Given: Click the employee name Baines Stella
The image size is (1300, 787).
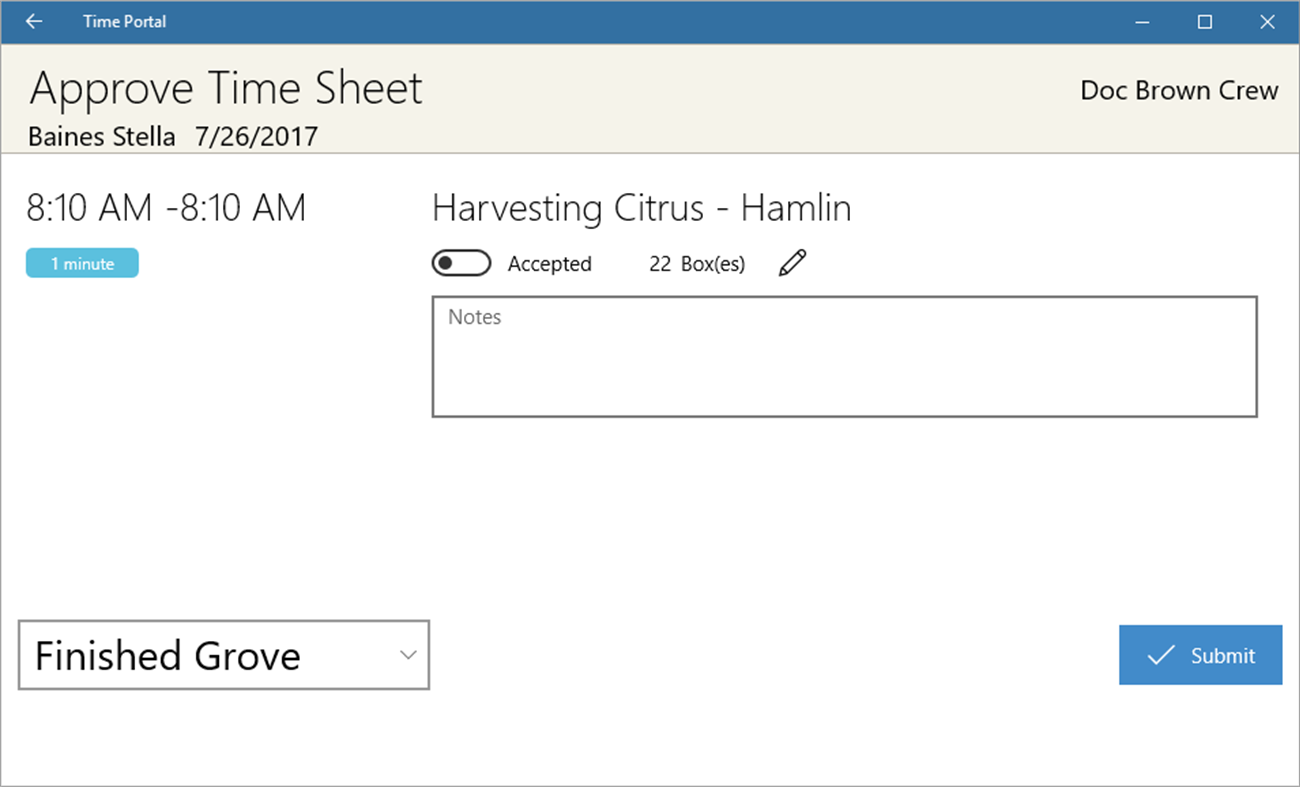Looking at the screenshot, I should click(101, 136).
